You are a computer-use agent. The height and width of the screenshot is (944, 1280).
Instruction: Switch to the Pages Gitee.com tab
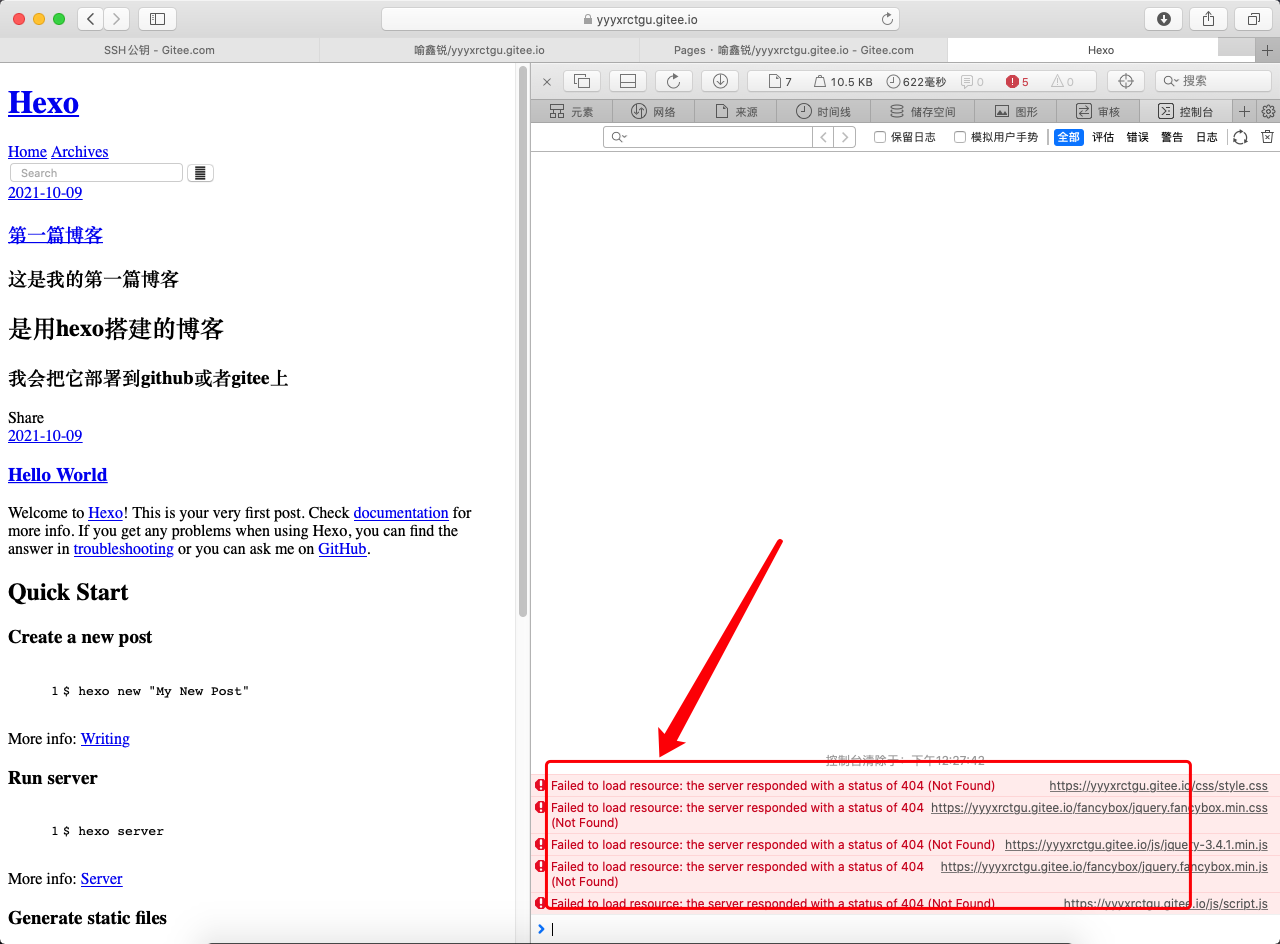[x=793, y=50]
